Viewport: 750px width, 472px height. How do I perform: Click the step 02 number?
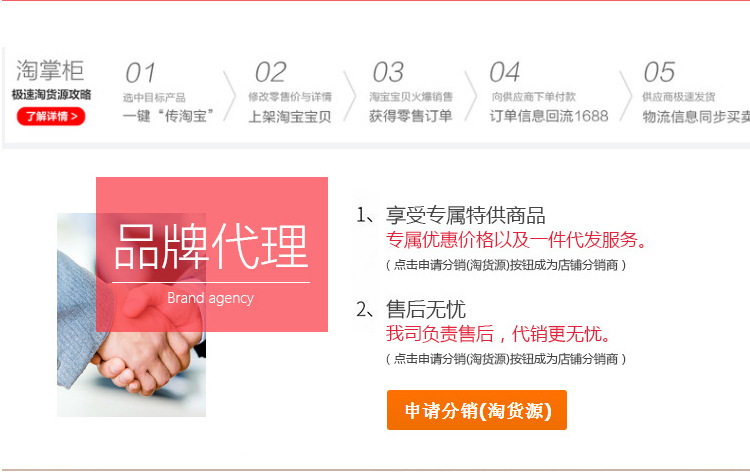pyautogui.click(x=271, y=73)
